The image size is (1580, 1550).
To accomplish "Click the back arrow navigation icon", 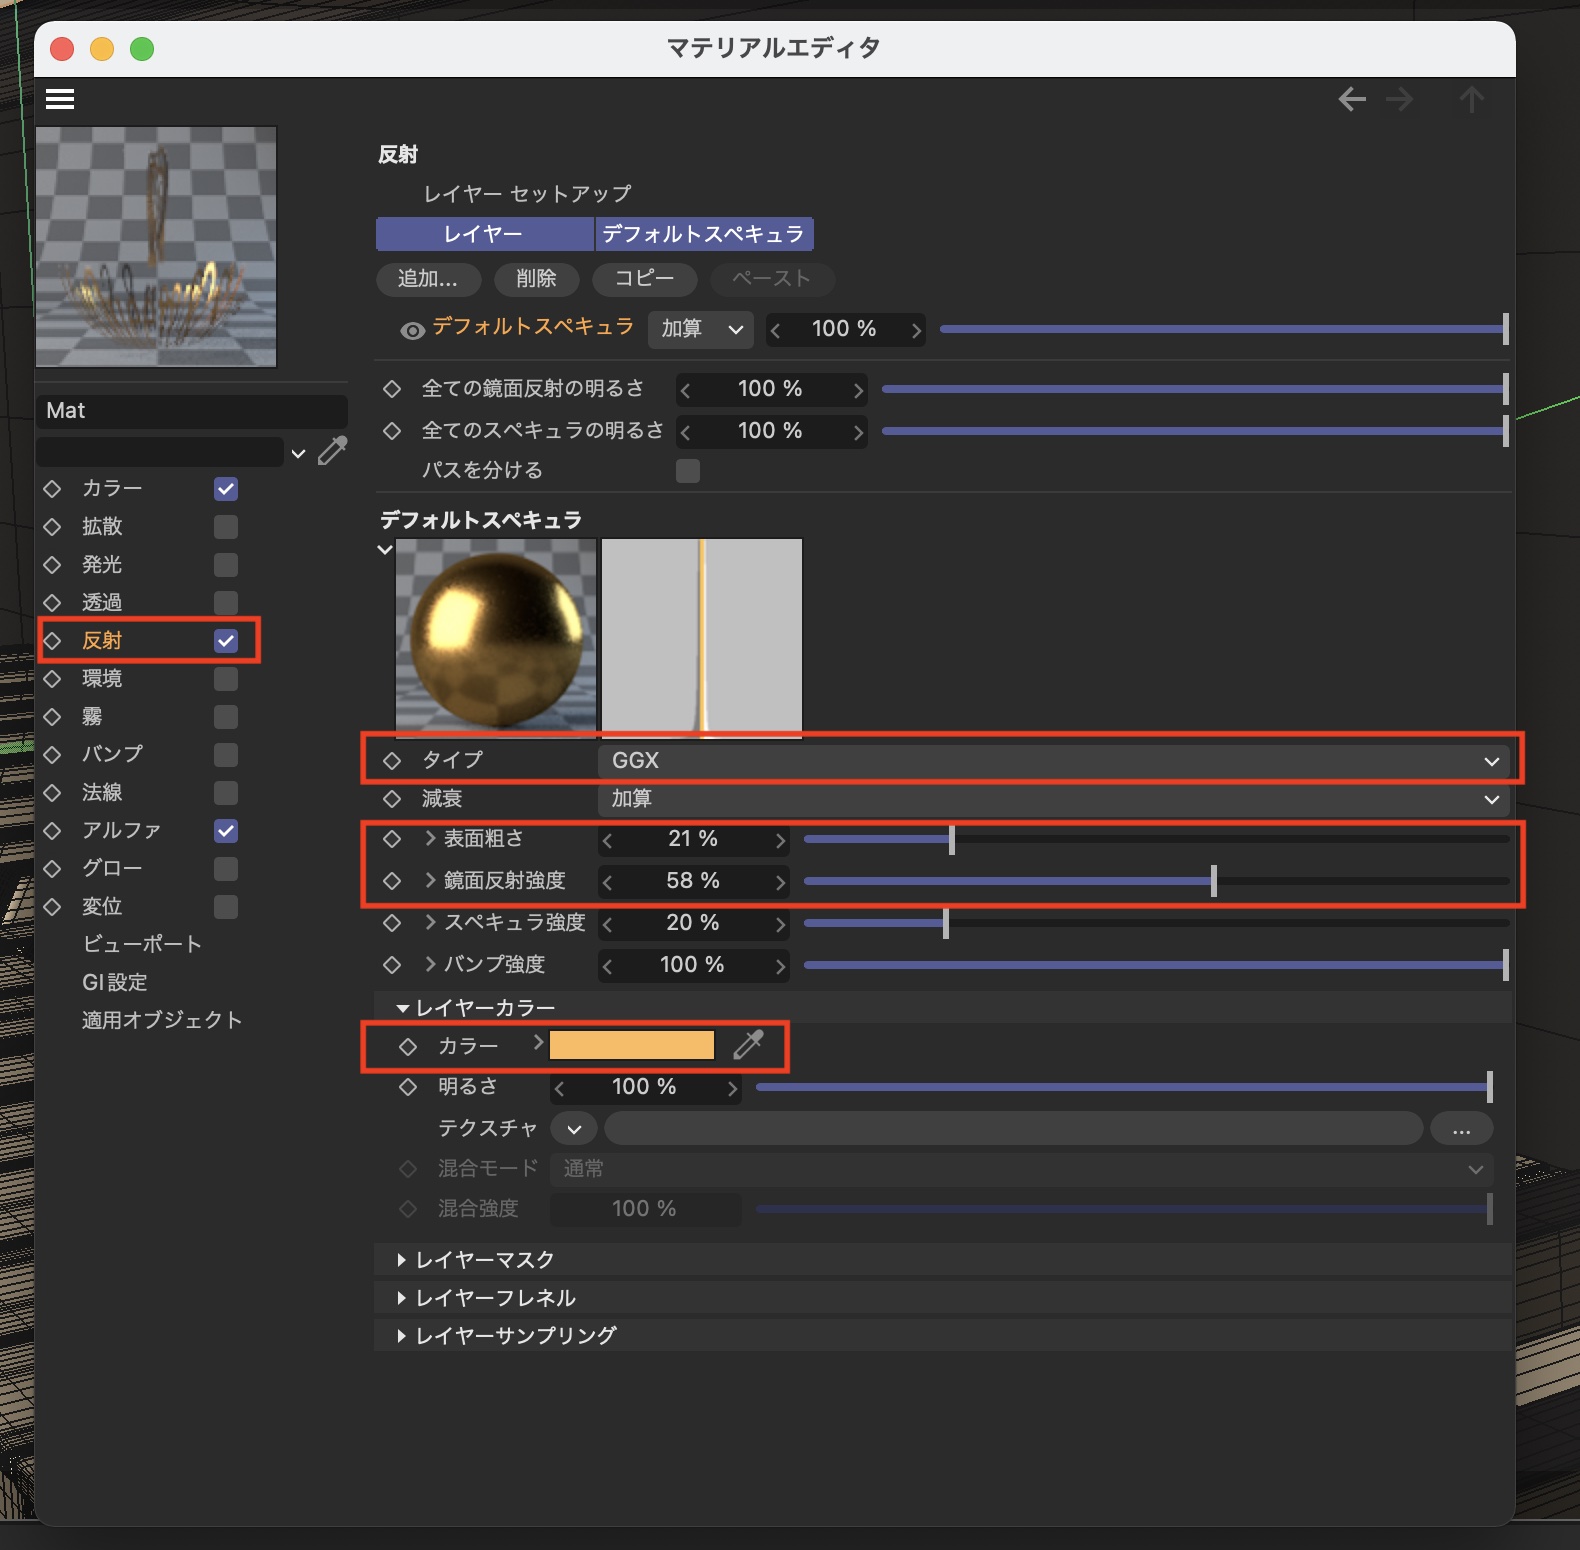I will click(1352, 99).
